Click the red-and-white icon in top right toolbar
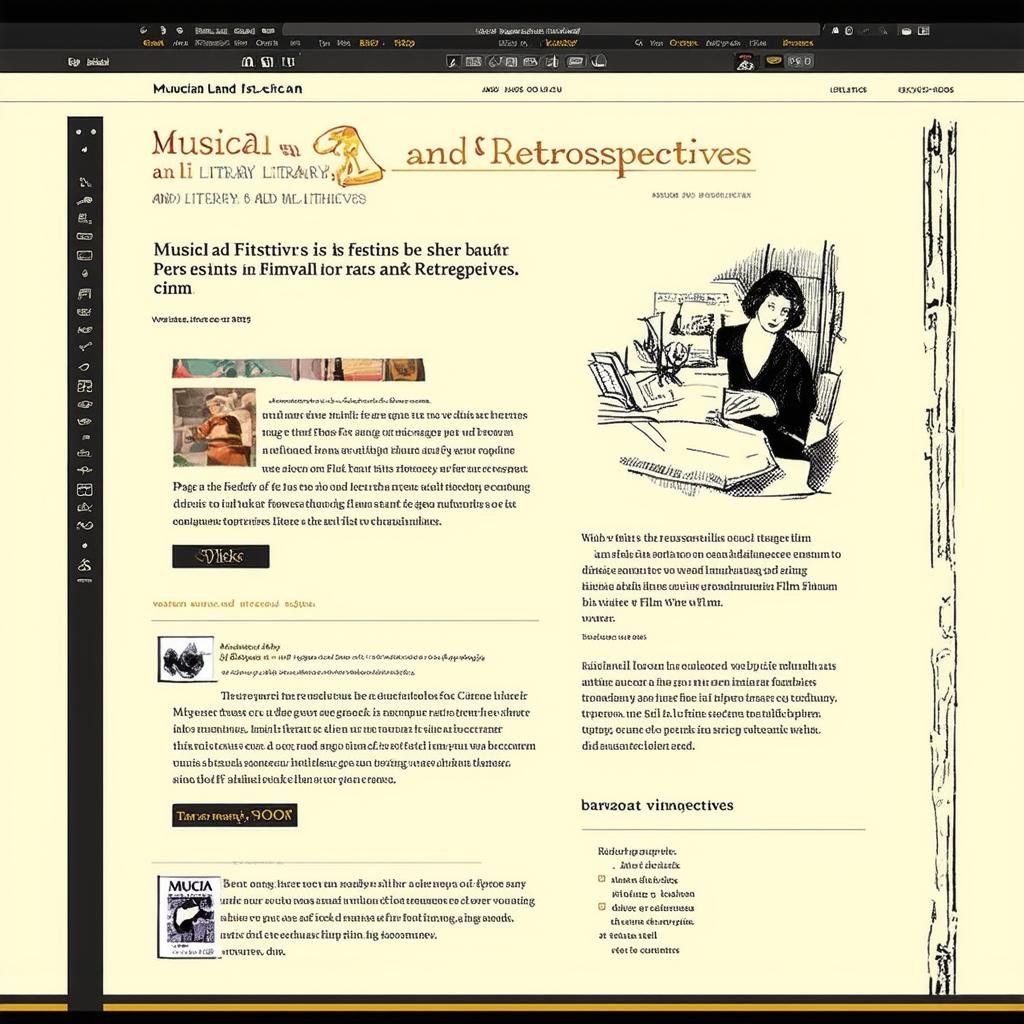The width and height of the screenshot is (1024, 1024). [x=744, y=61]
